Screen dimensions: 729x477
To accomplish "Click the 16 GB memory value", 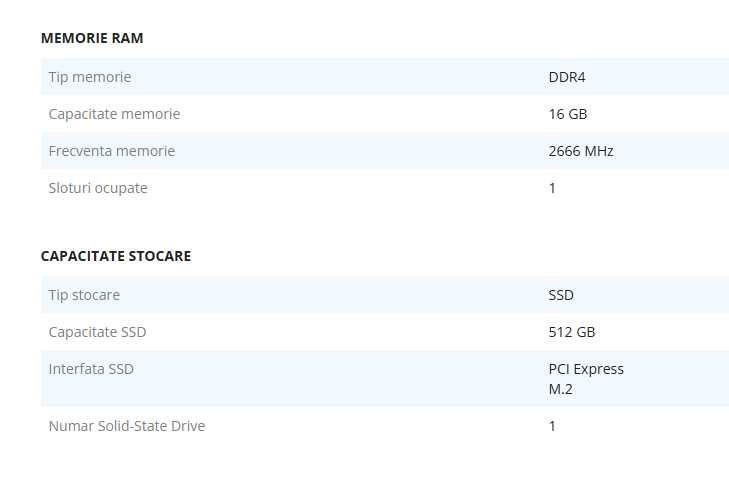I will pos(568,114).
